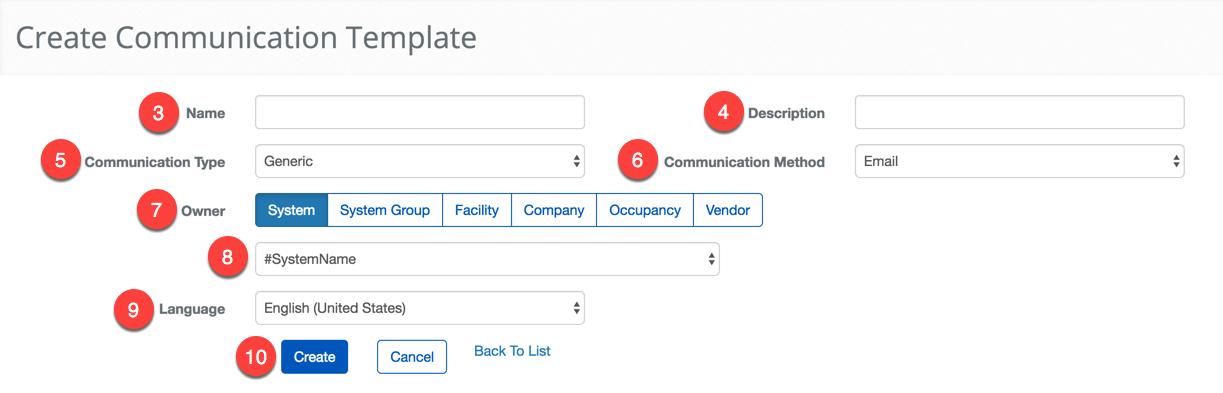Image resolution: width=1223 pixels, height=393 pixels.
Task: Click the red number 5 annotation badge
Action: coord(61,161)
